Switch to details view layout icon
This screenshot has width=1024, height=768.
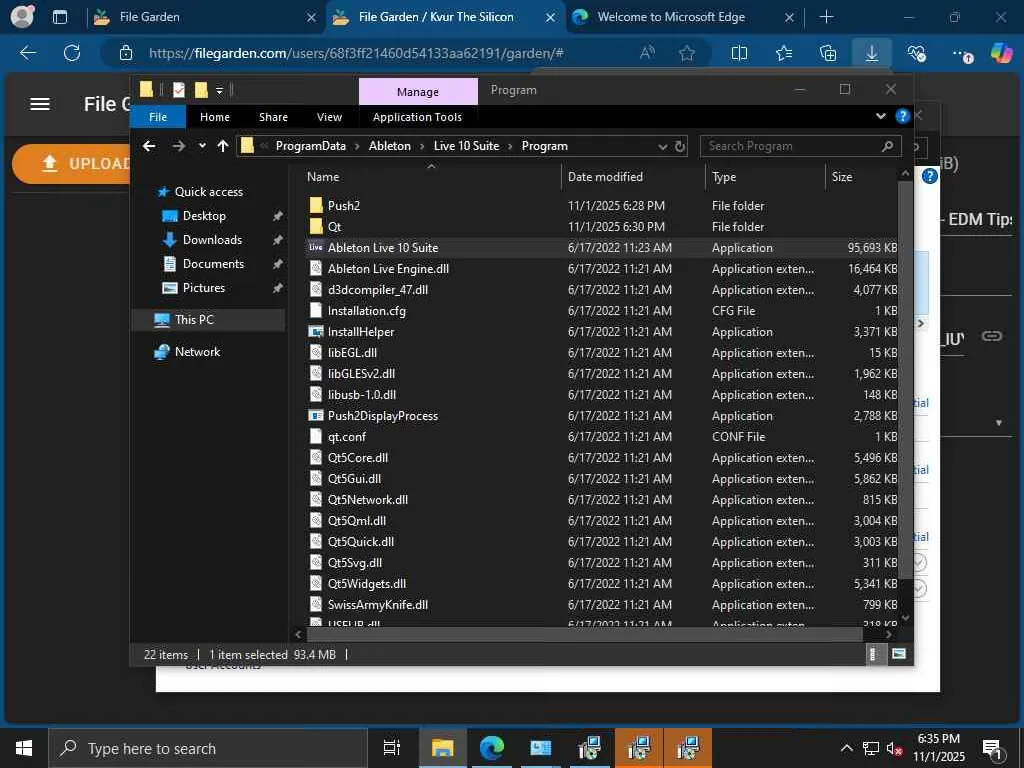pyautogui.click(x=874, y=654)
